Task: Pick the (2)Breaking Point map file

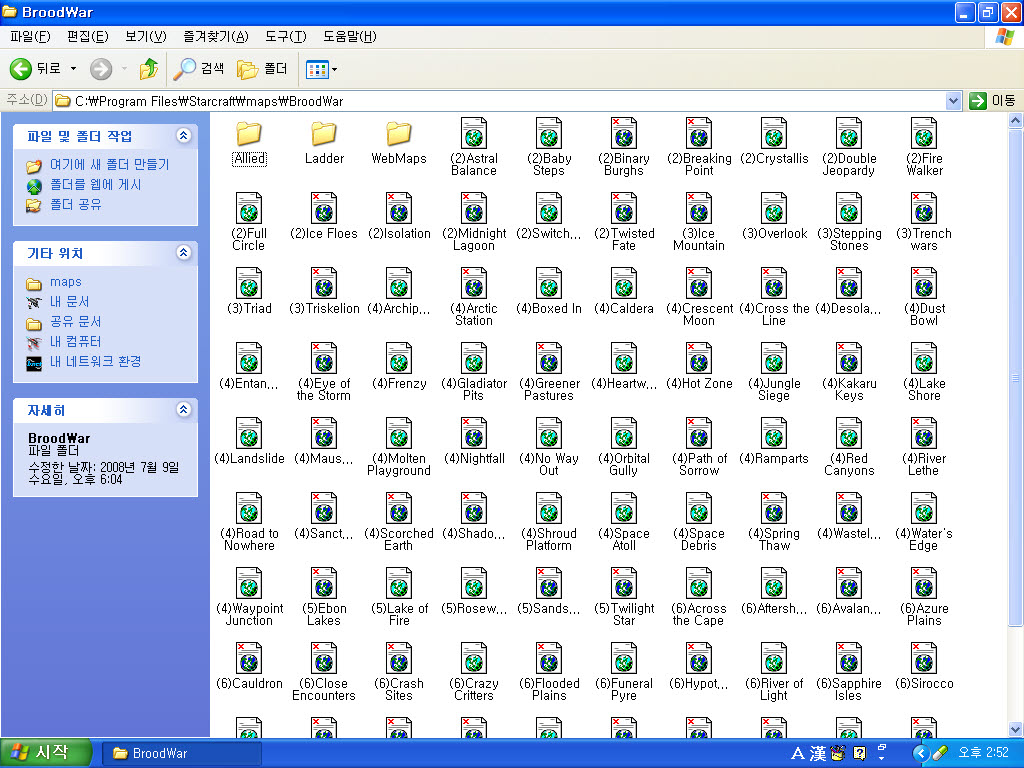Action: (x=699, y=148)
